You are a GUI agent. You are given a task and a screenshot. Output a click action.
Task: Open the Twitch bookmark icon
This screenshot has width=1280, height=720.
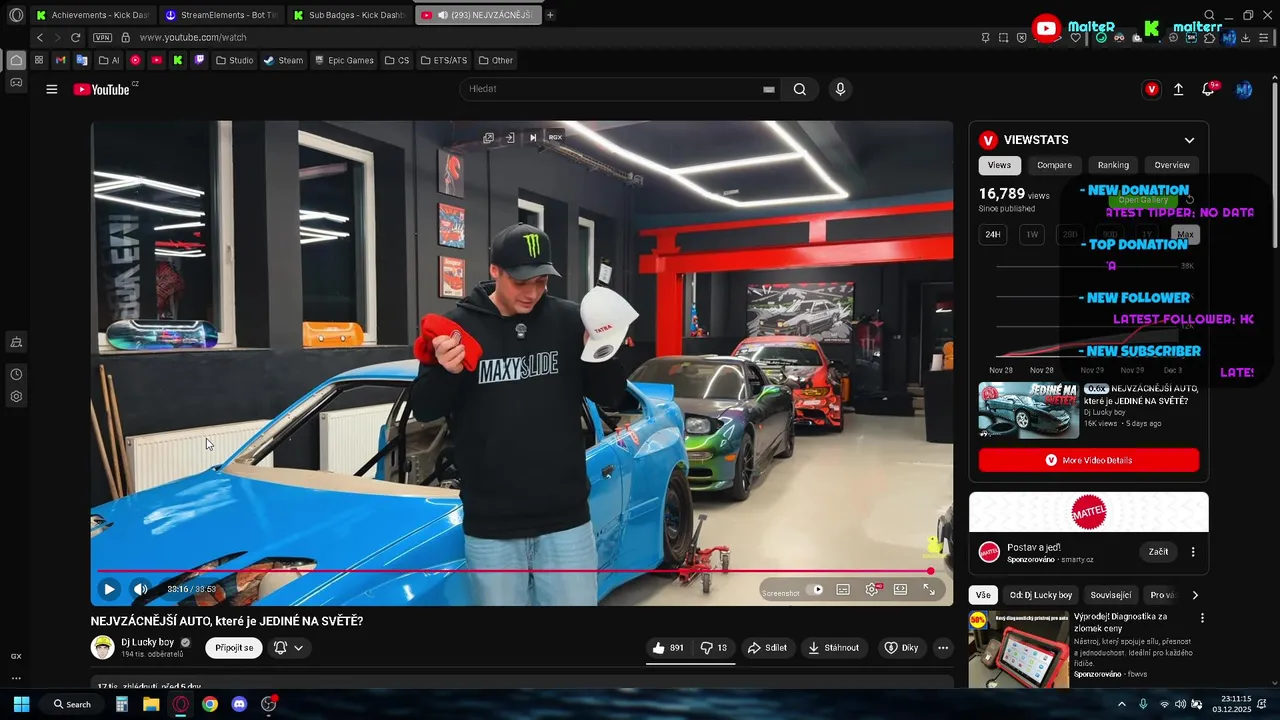(199, 60)
